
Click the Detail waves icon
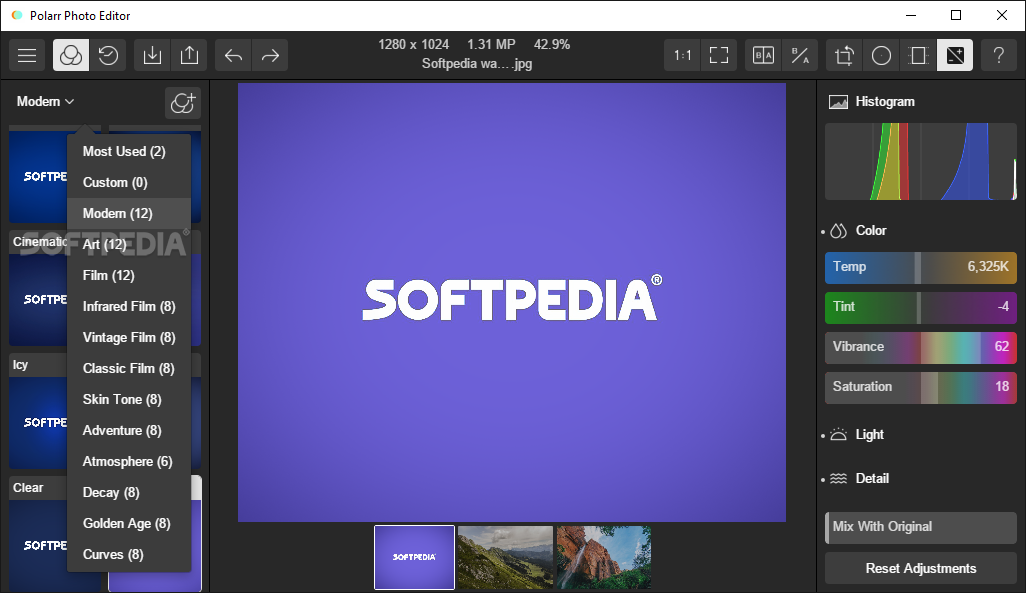point(838,478)
